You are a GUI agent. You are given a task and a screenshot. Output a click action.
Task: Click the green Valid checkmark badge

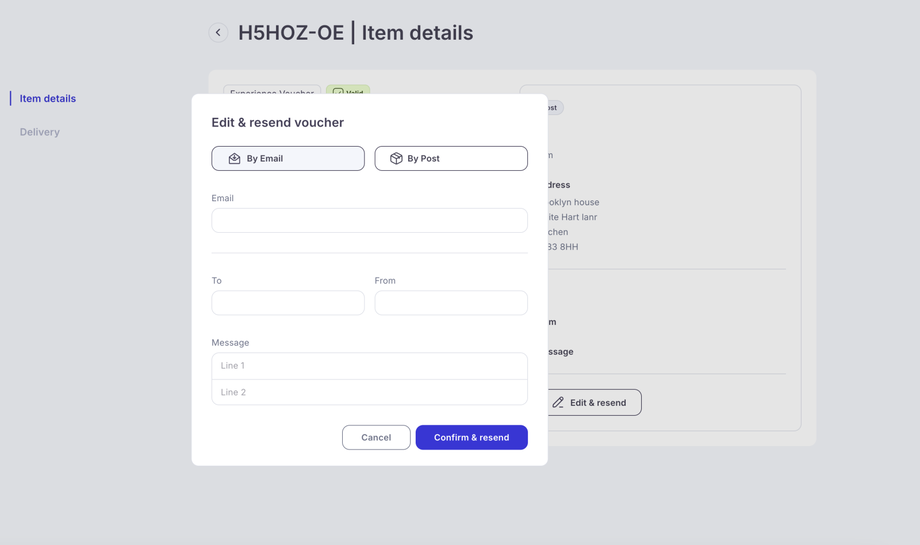[348, 91]
